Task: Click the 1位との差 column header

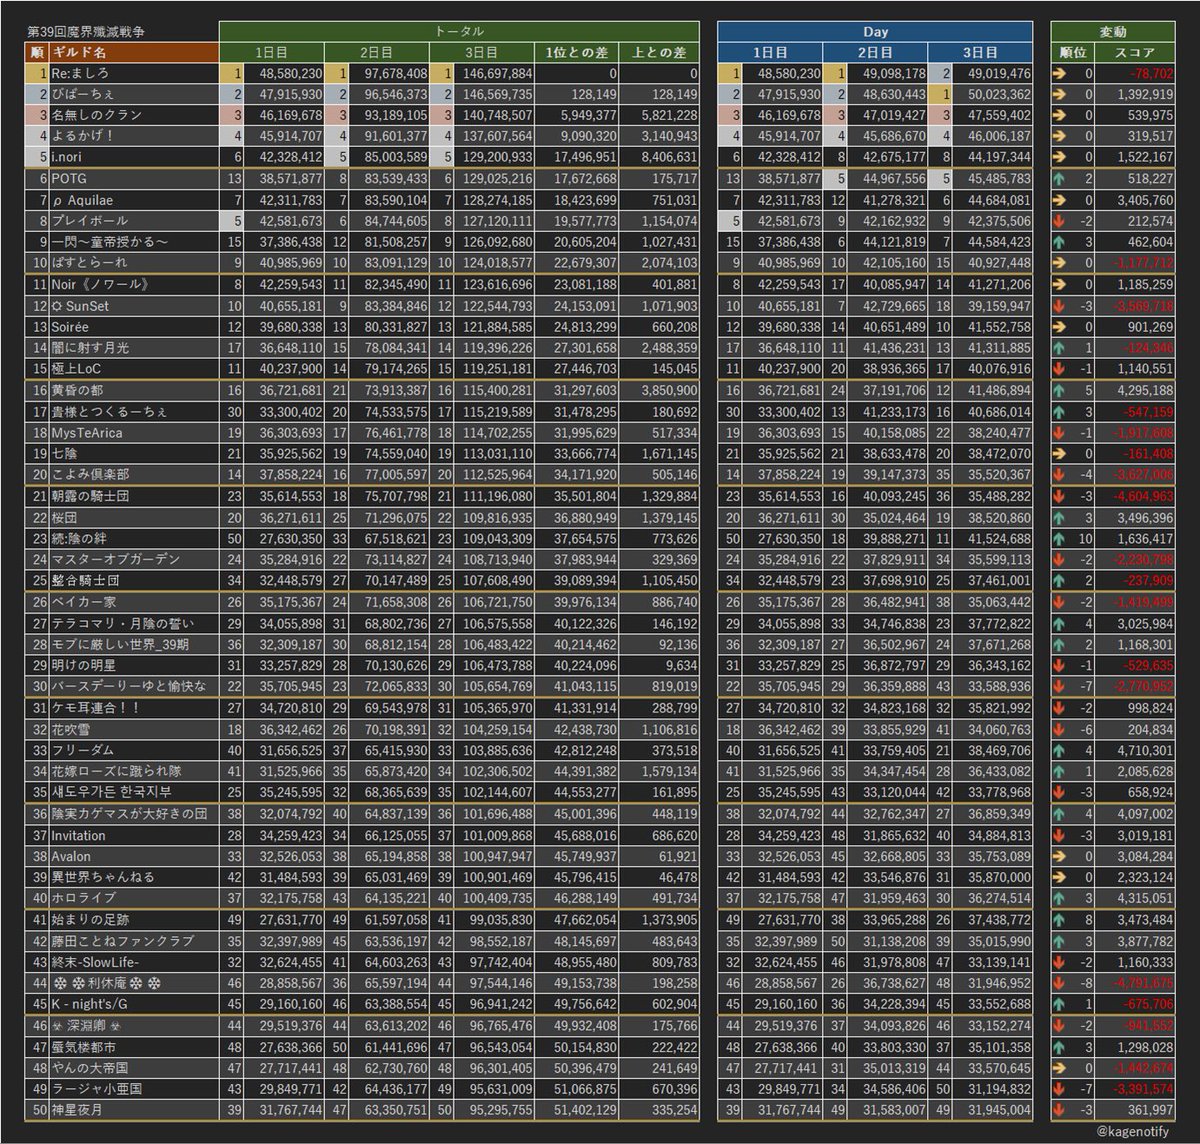Action: tap(578, 52)
